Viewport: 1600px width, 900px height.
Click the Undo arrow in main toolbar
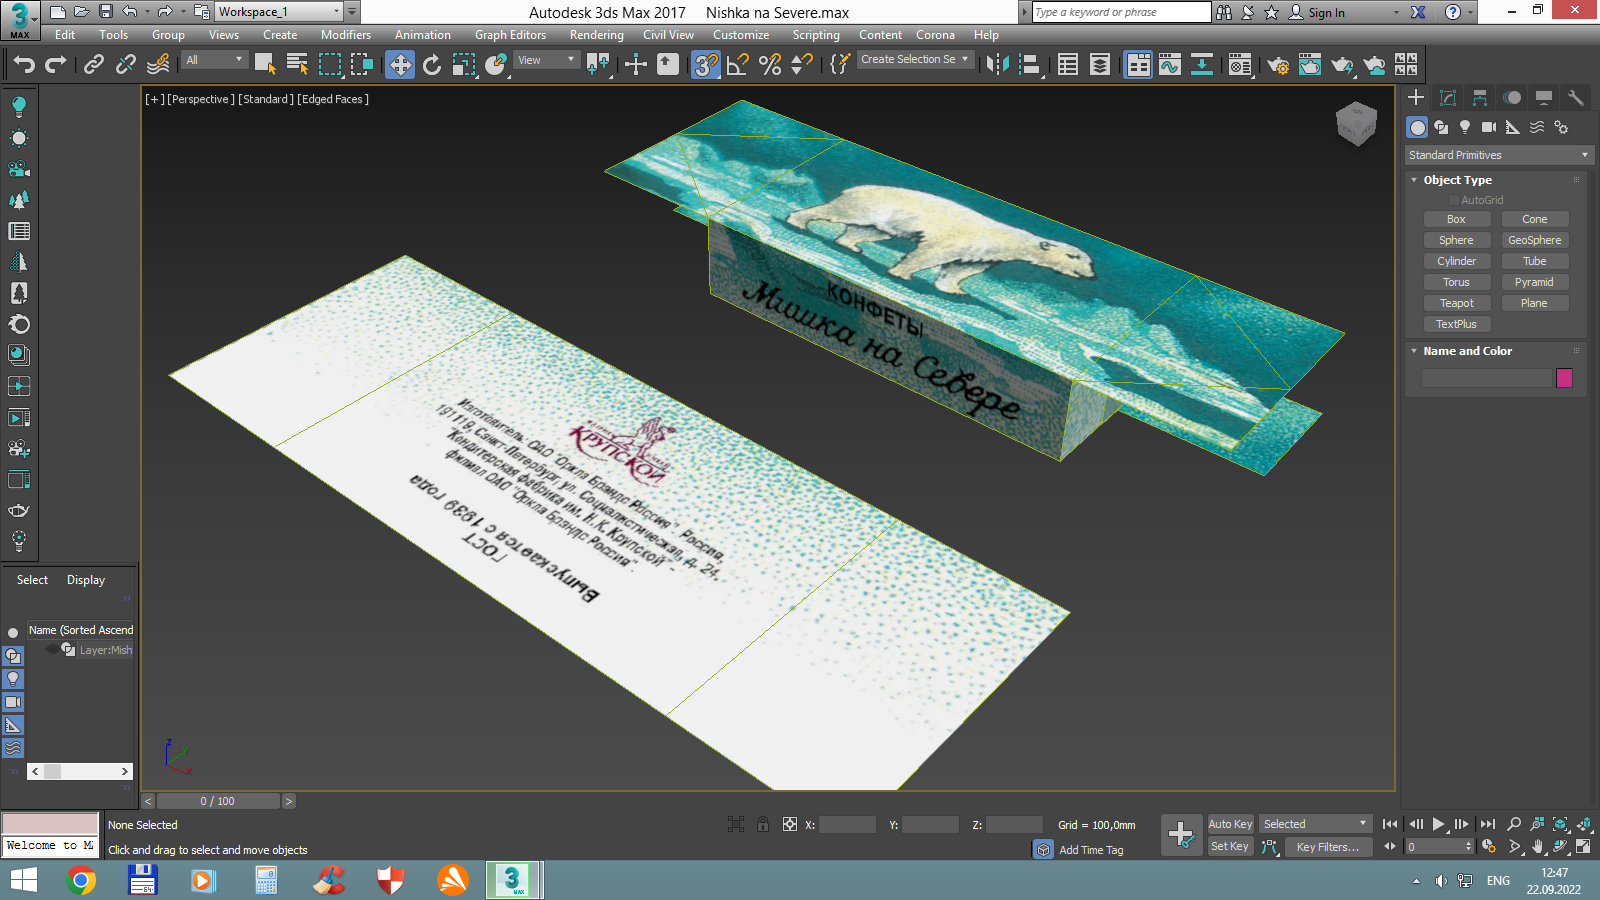(24, 65)
